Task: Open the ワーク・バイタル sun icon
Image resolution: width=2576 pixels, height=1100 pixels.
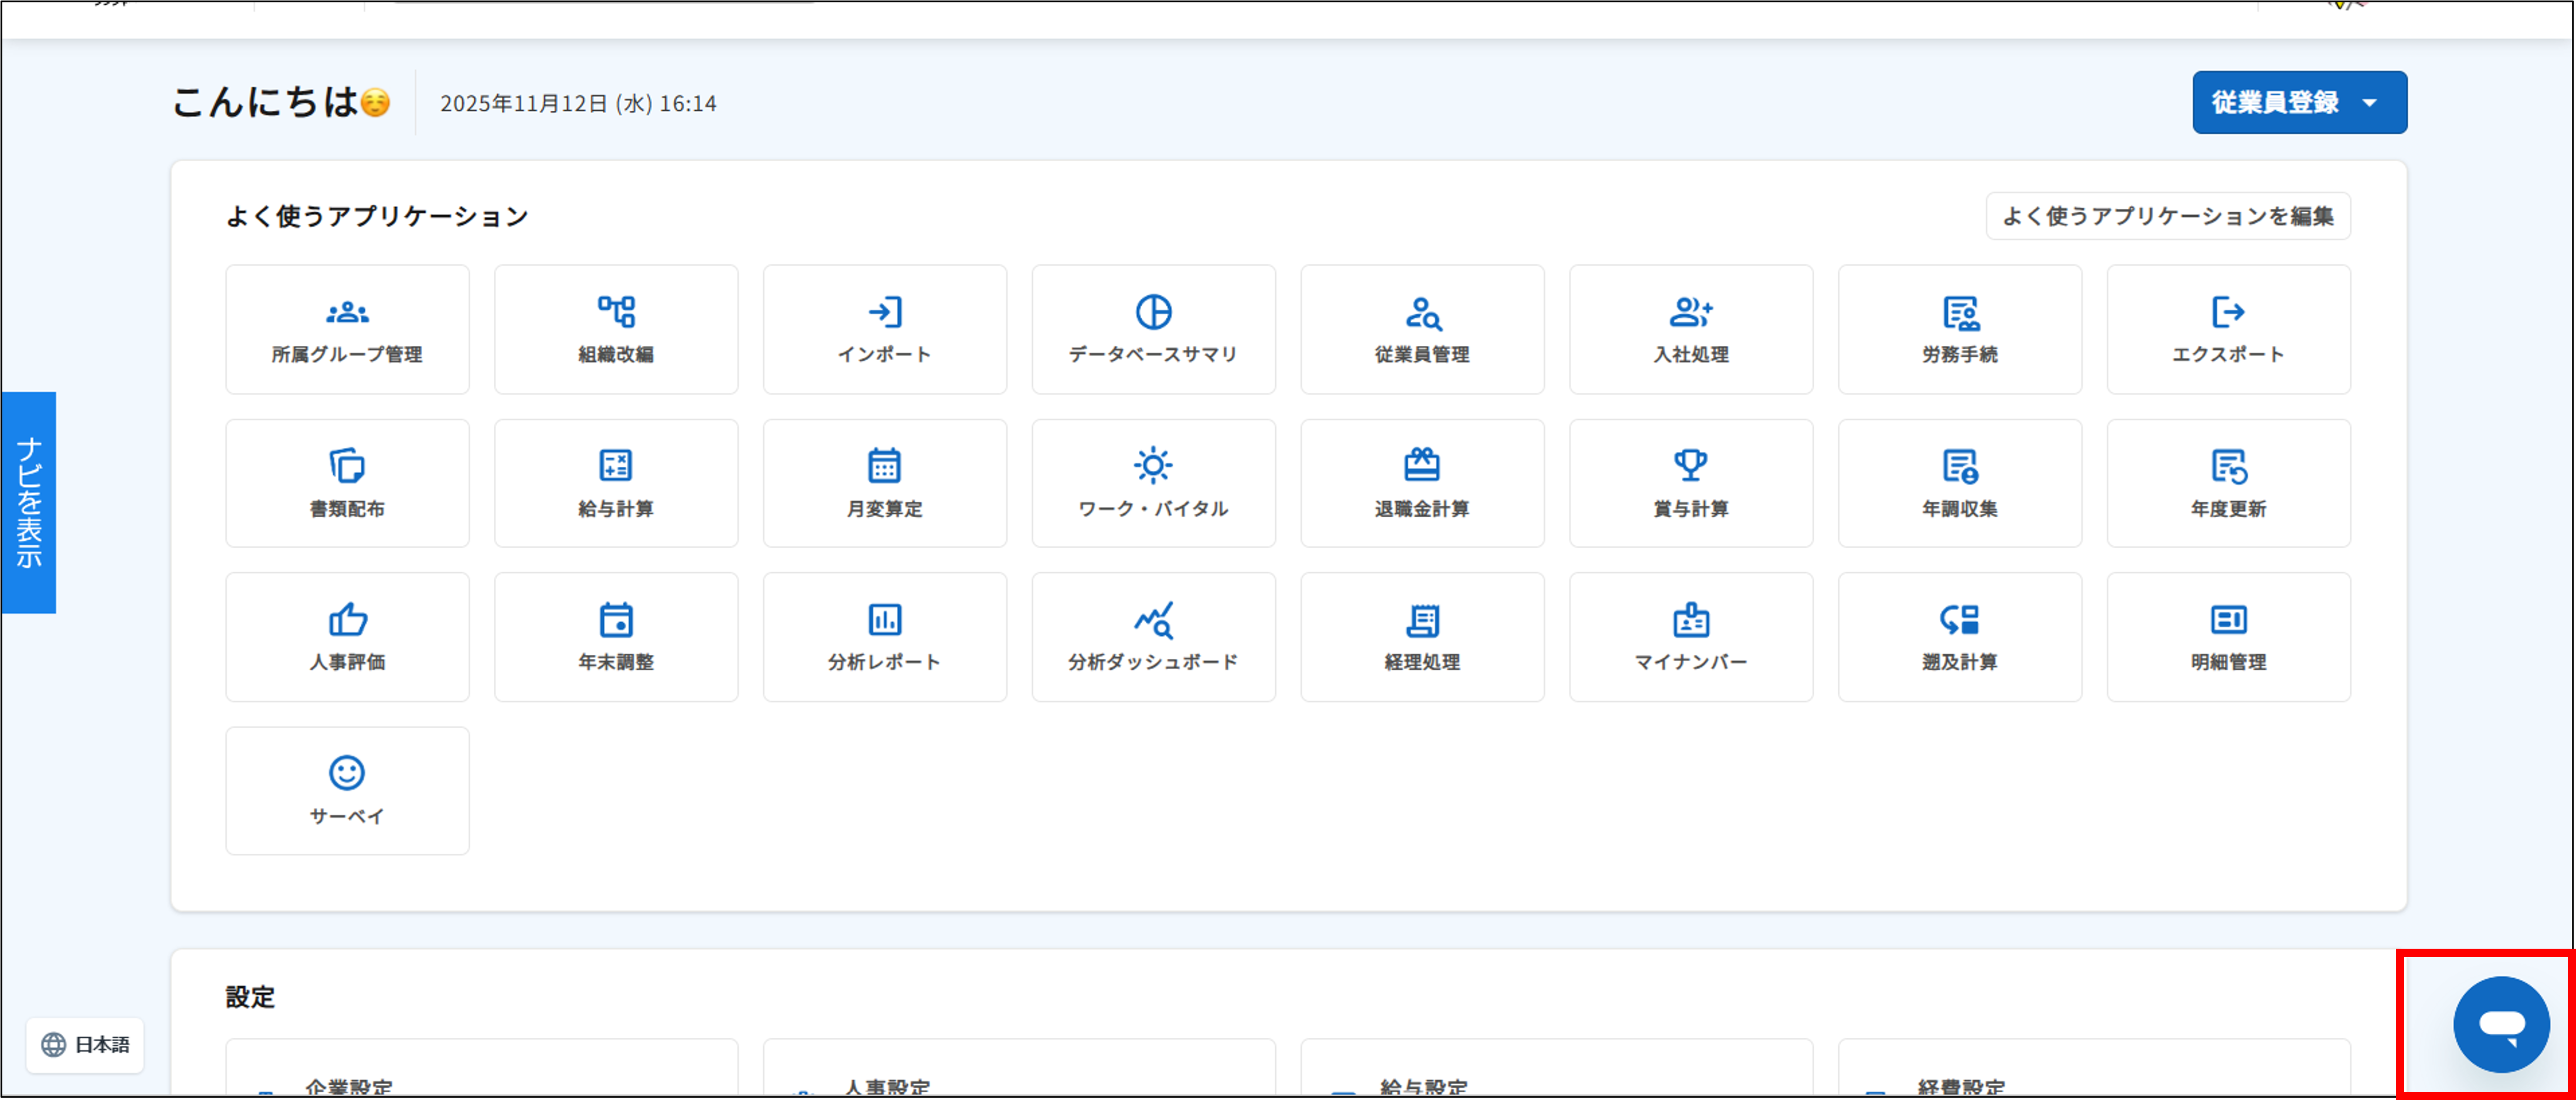Action: 1153,483
